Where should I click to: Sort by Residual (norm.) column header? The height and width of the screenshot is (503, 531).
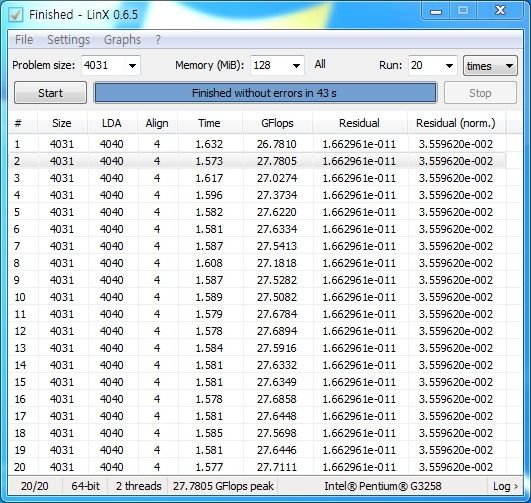coord(456,123)
